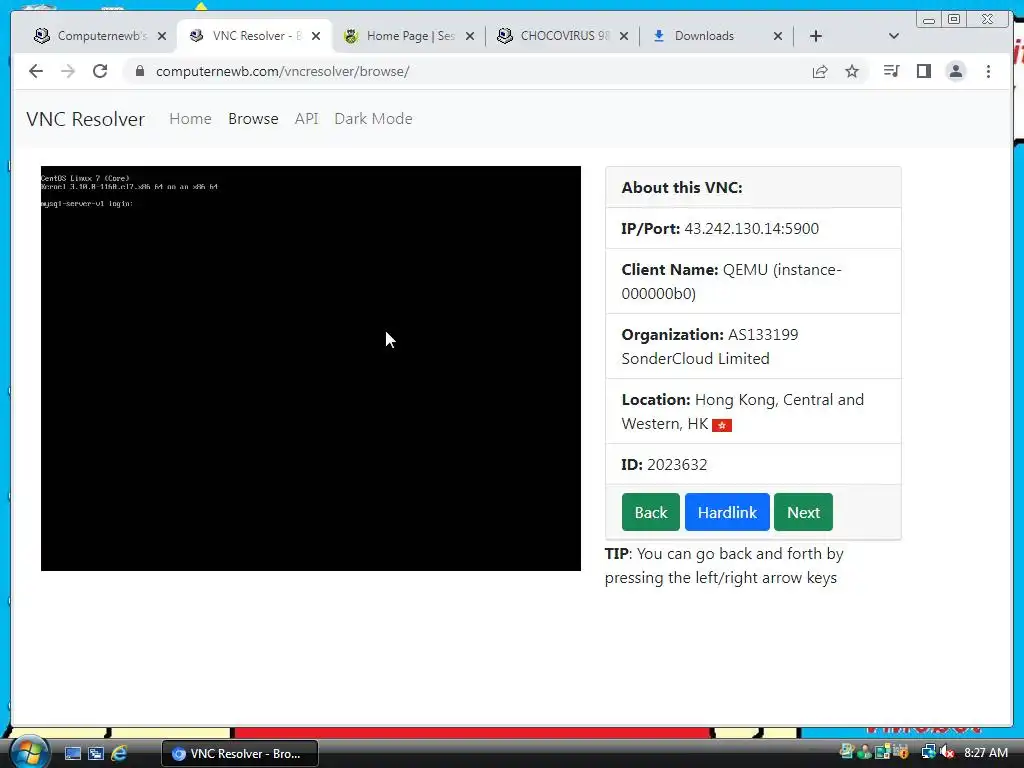The width and height of the screenshot is (1024, 768).
Task: Click Switch between windows quick launch icon
Action: 96,754
